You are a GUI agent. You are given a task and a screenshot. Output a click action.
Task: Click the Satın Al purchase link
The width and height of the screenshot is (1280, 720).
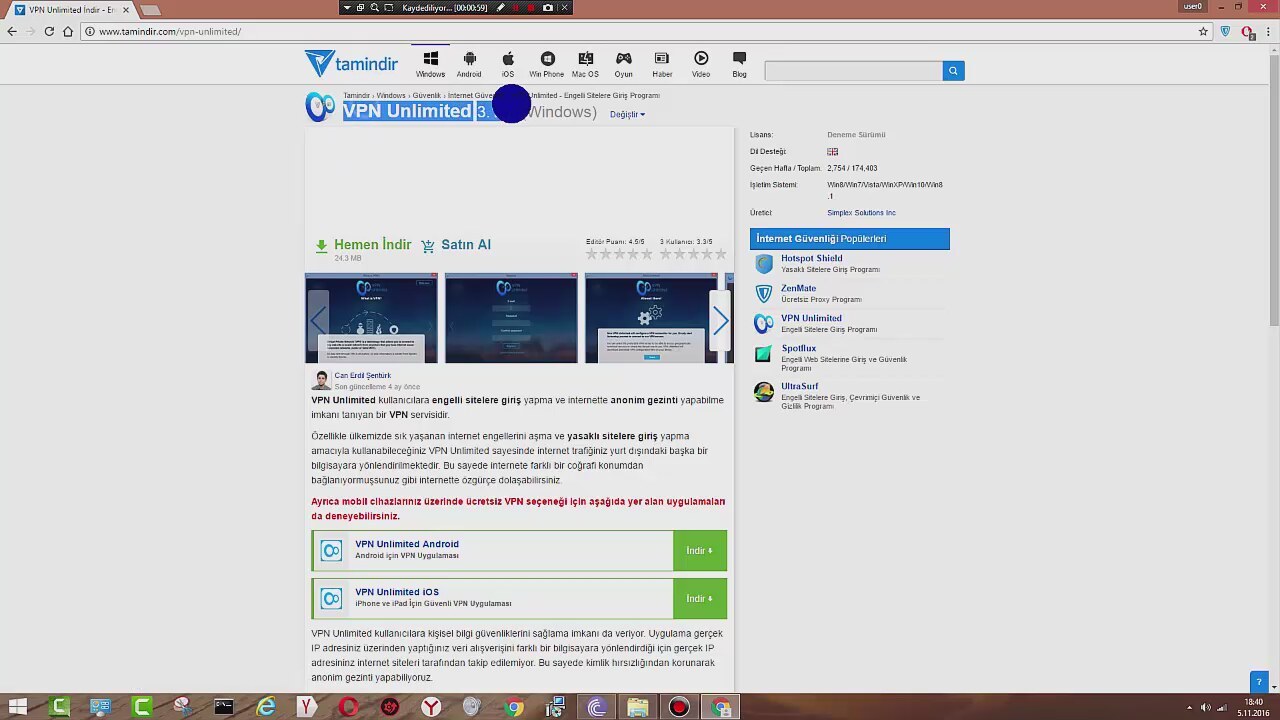point(456,245)
